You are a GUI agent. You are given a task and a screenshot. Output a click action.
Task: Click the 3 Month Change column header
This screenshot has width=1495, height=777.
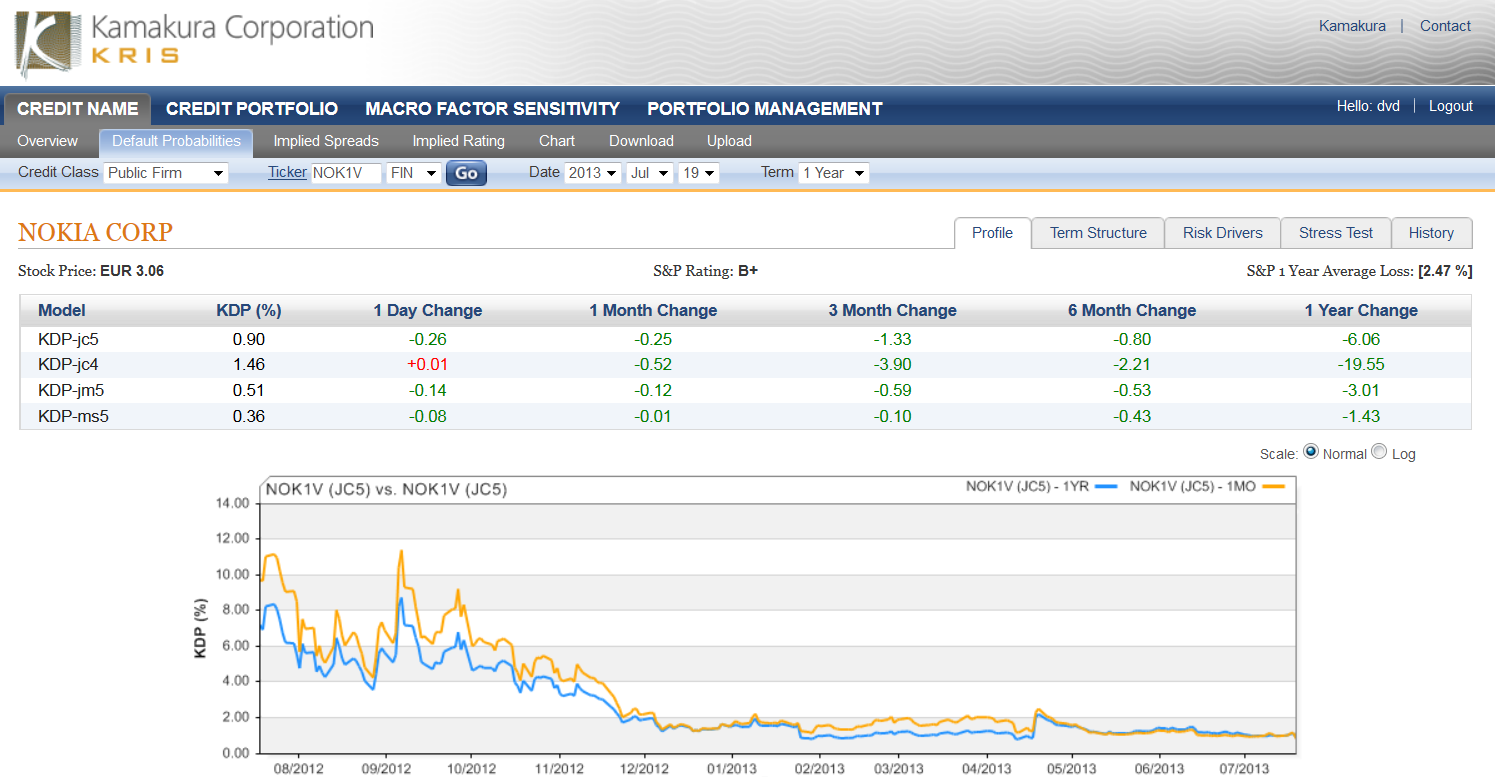pos(892,310)
